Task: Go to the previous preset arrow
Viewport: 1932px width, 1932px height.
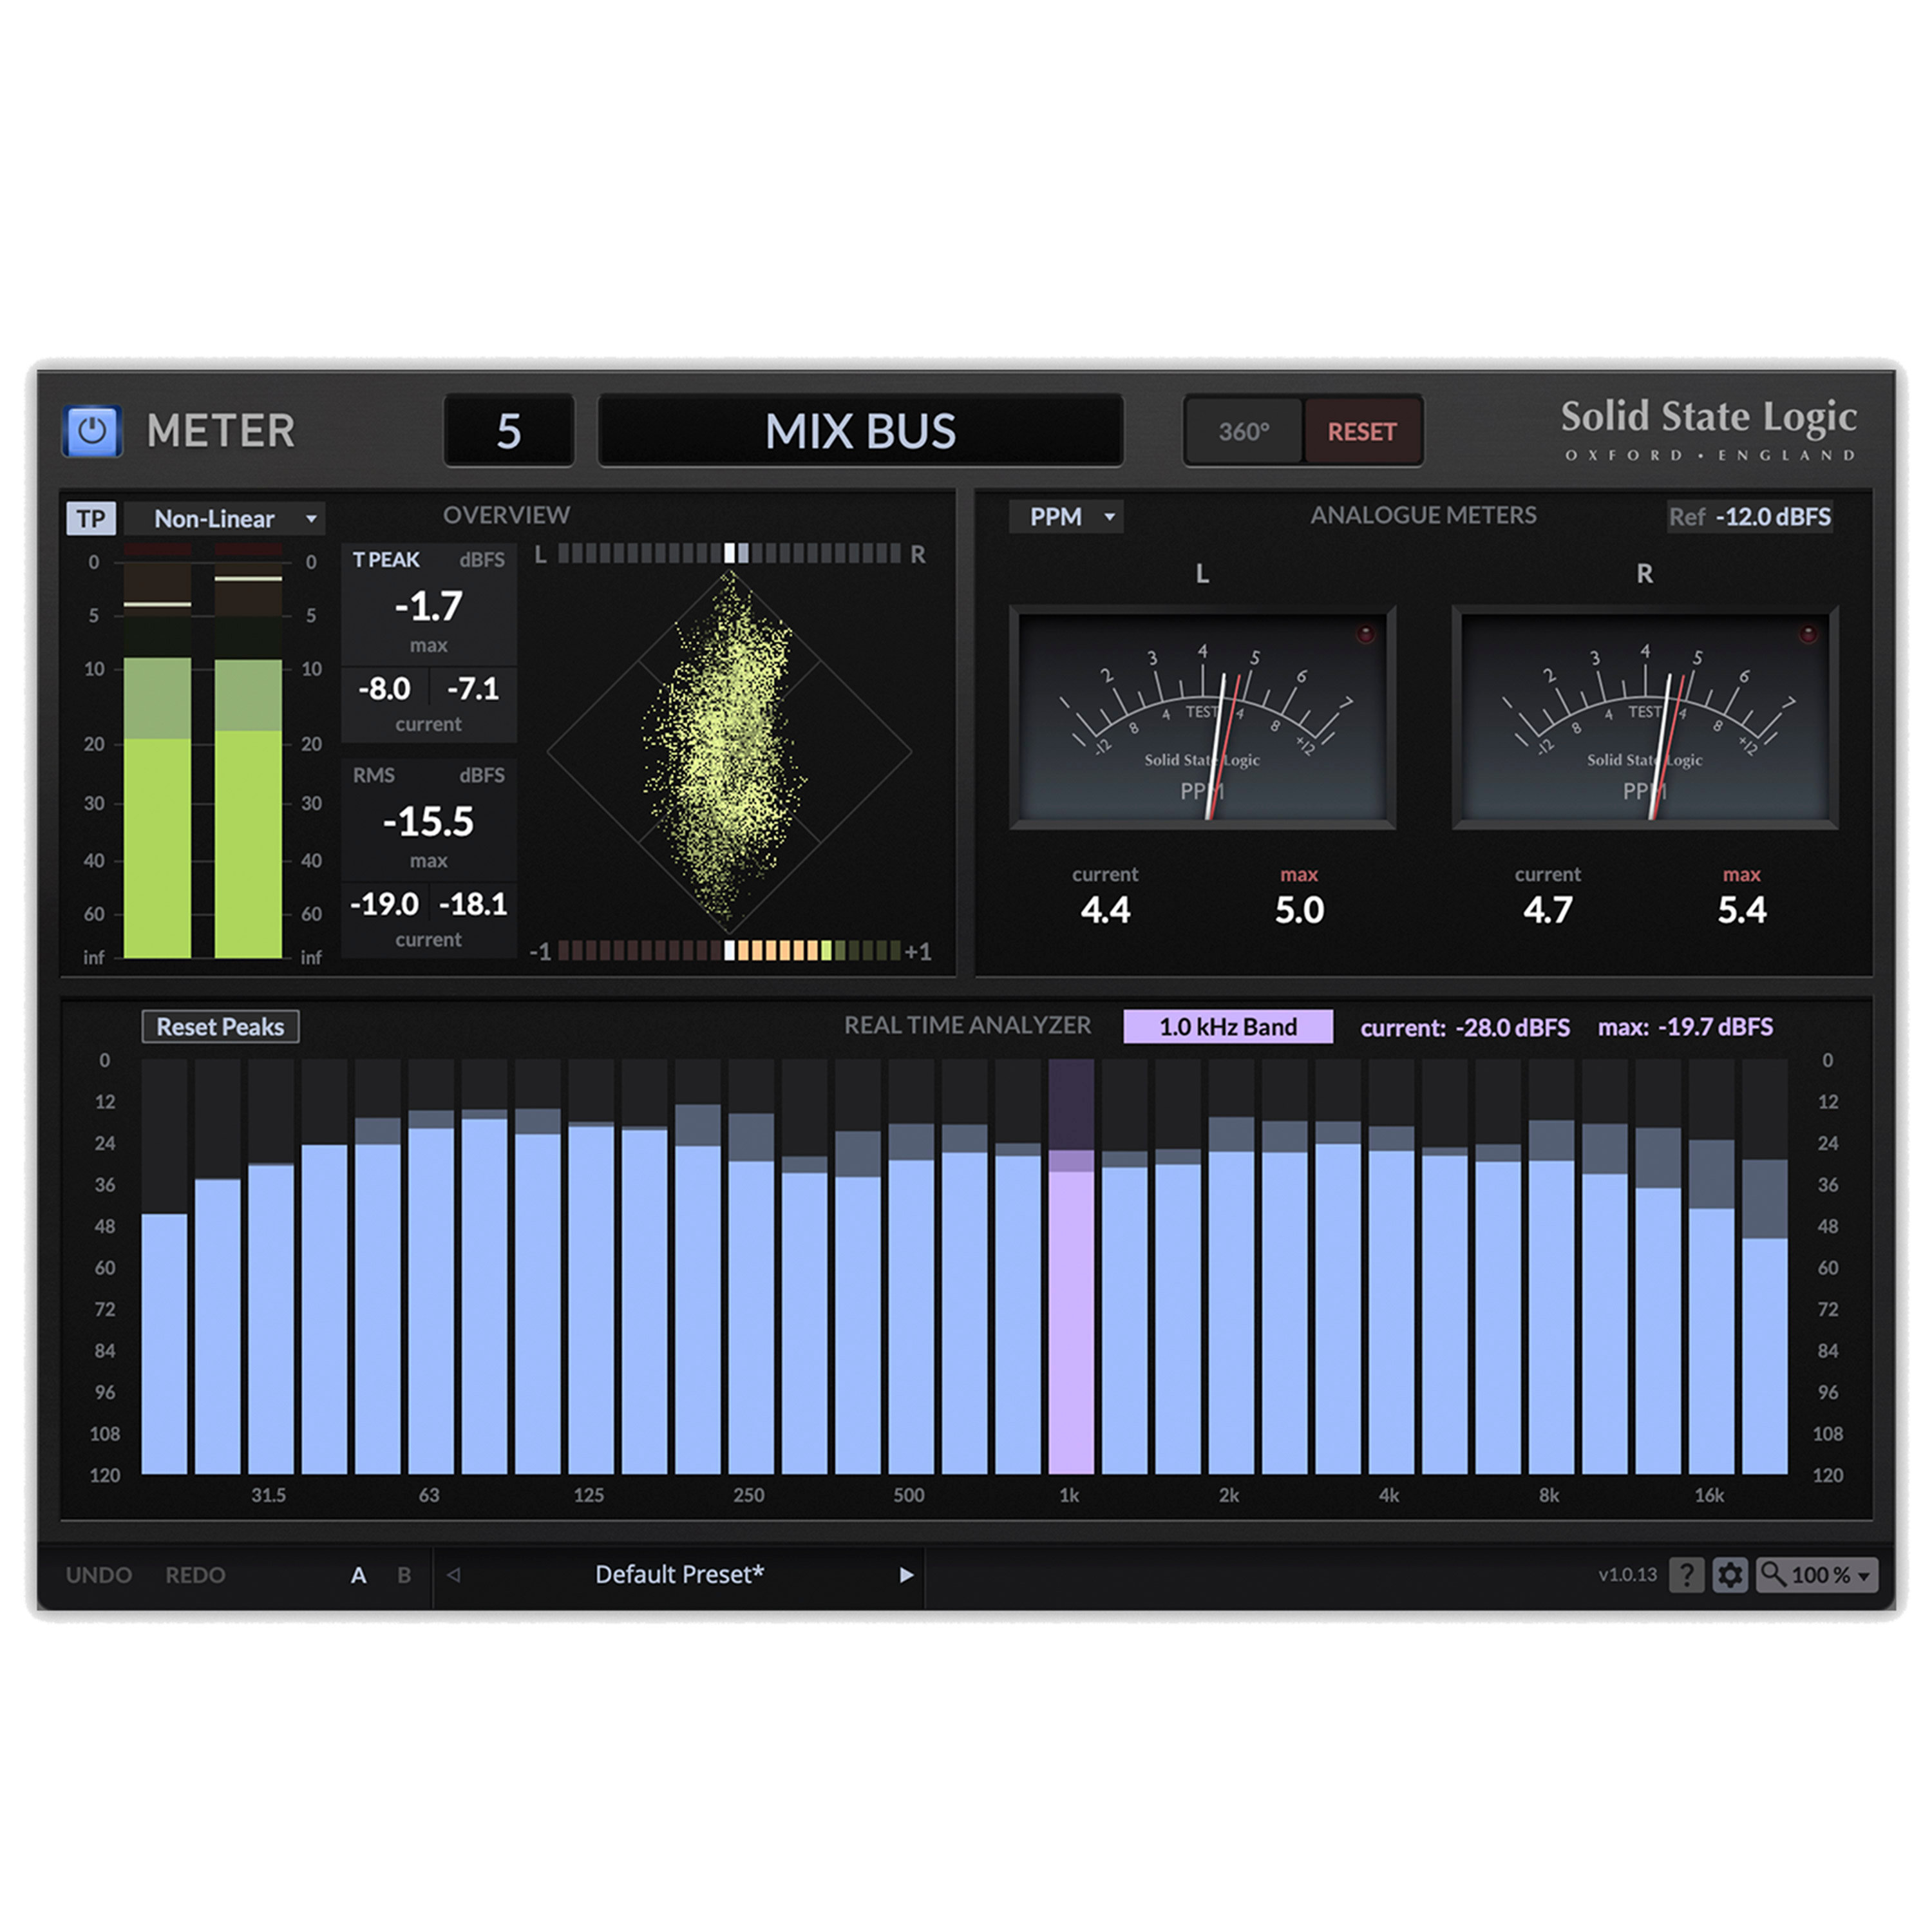Action: click(x=452, y=1575)
